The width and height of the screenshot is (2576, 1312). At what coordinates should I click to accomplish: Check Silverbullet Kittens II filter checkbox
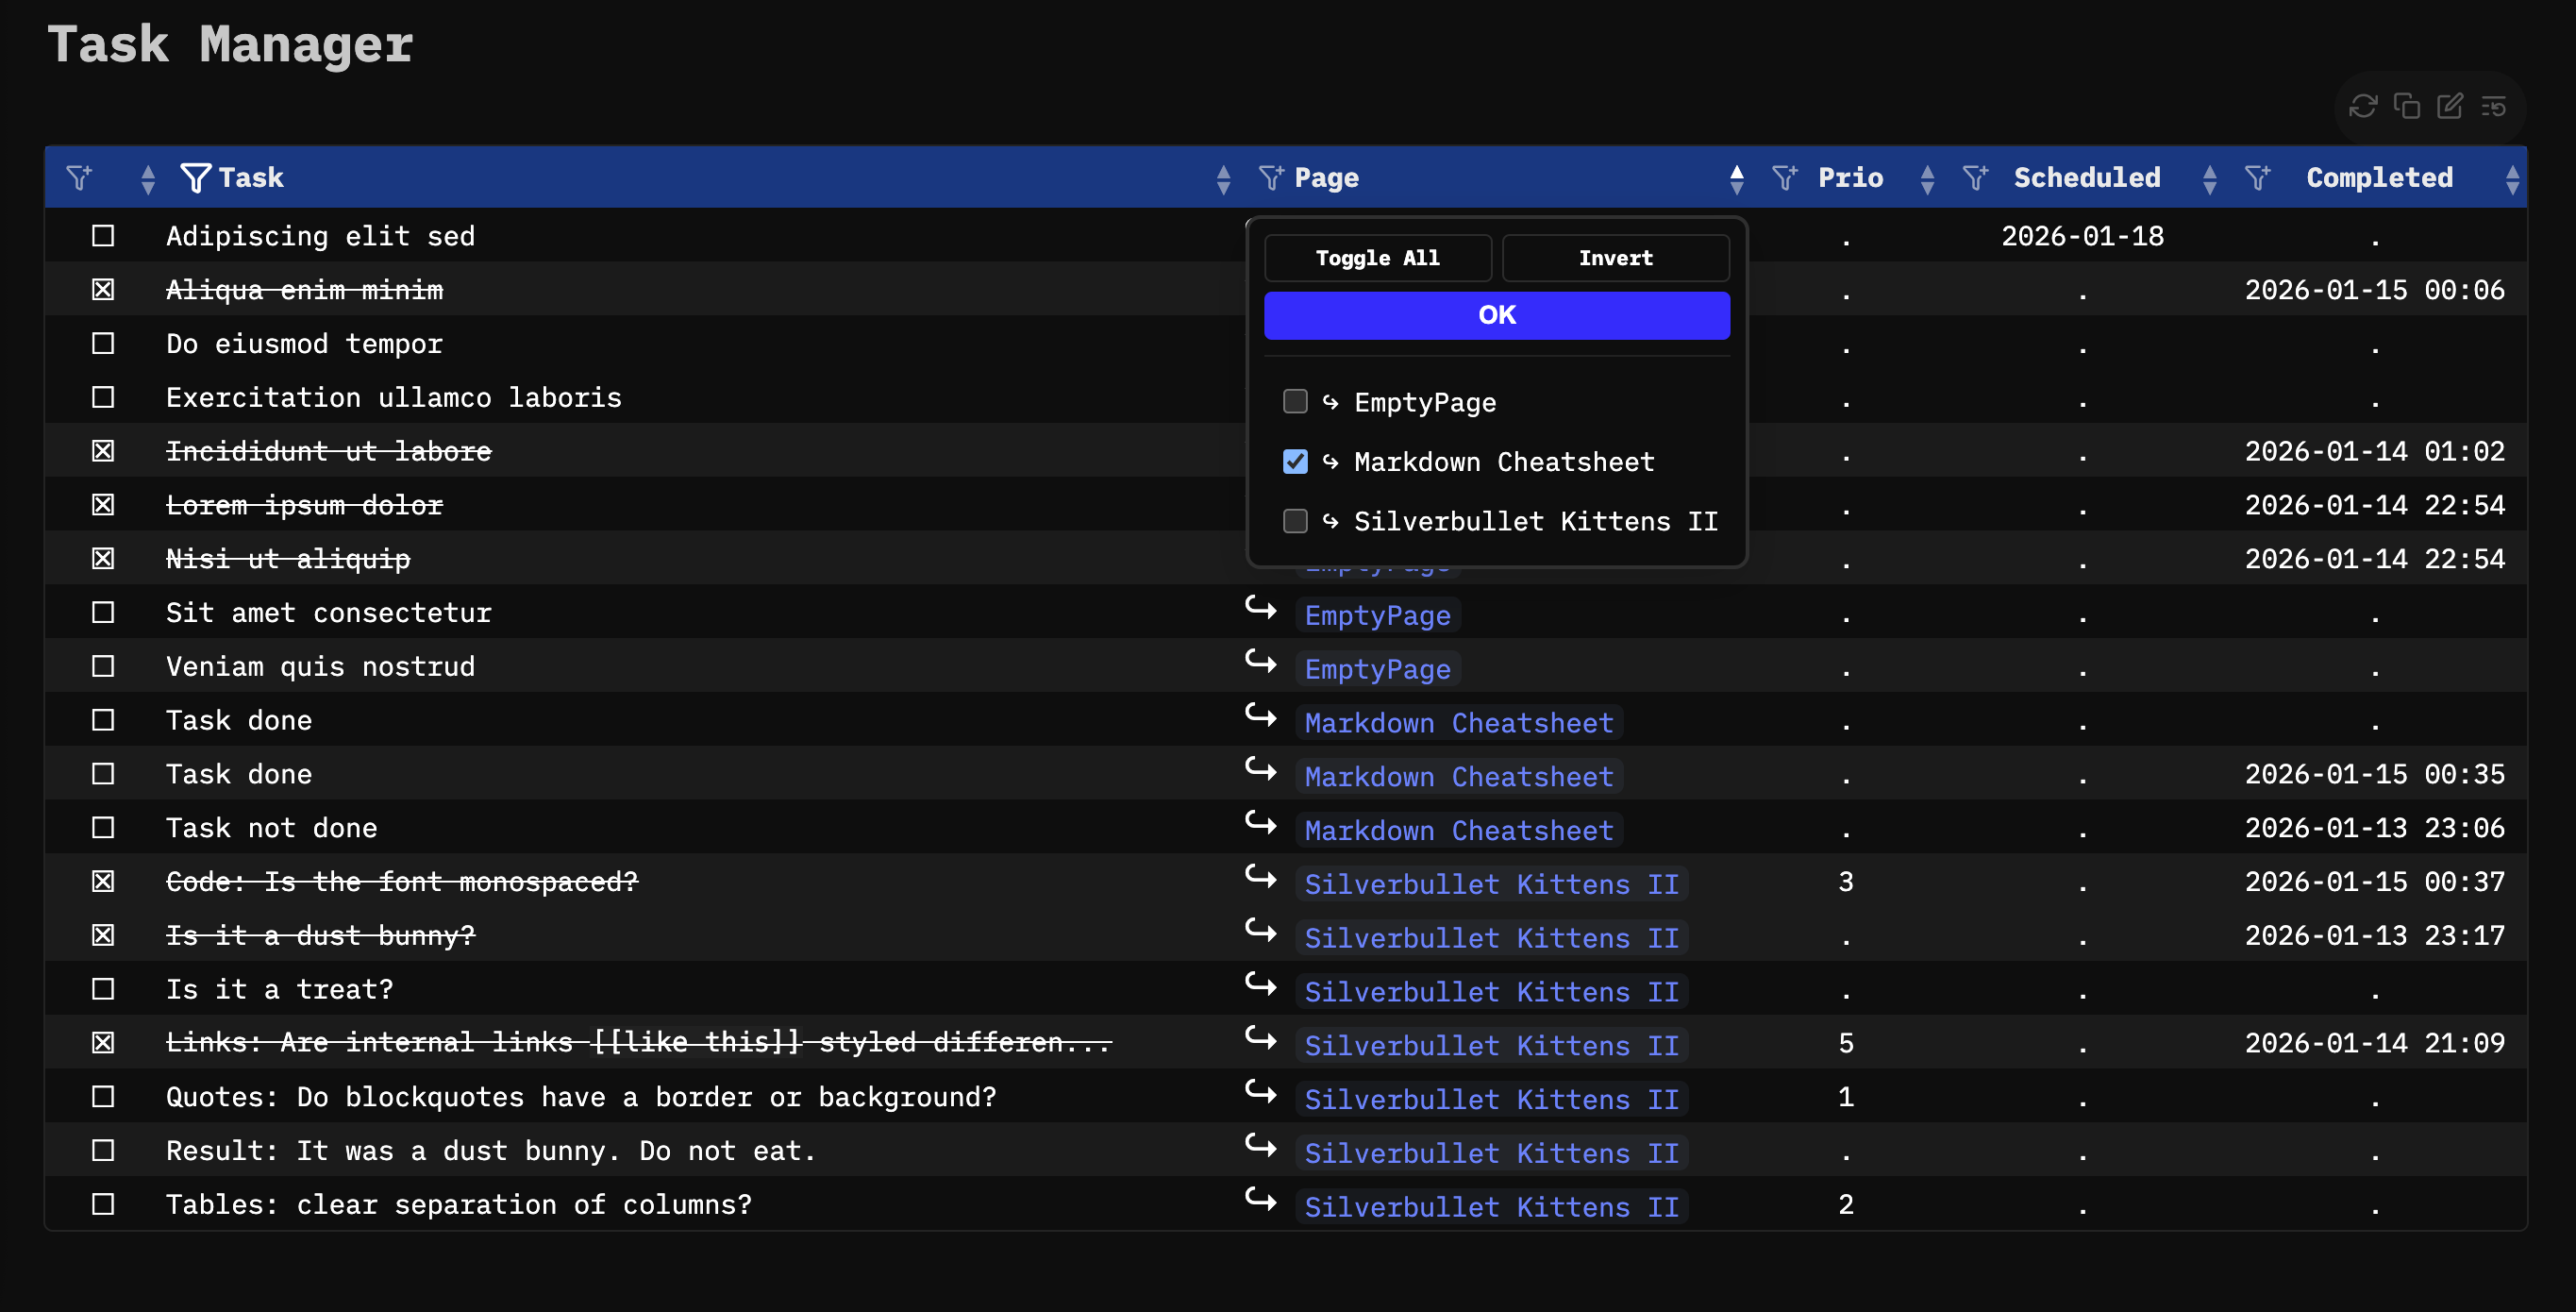[x=1295, y=521]
